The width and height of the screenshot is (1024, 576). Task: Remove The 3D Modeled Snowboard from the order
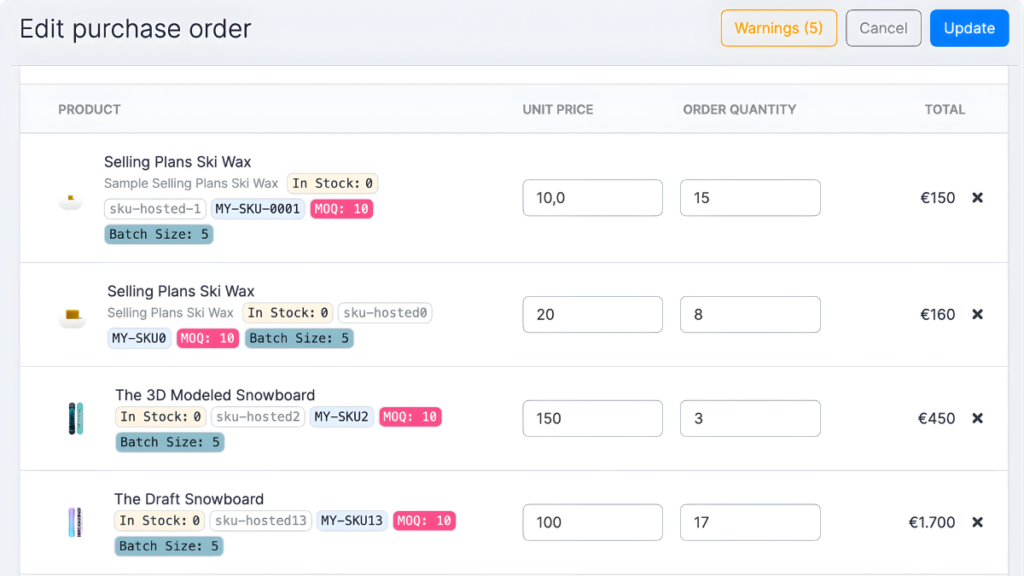point(977,418)
